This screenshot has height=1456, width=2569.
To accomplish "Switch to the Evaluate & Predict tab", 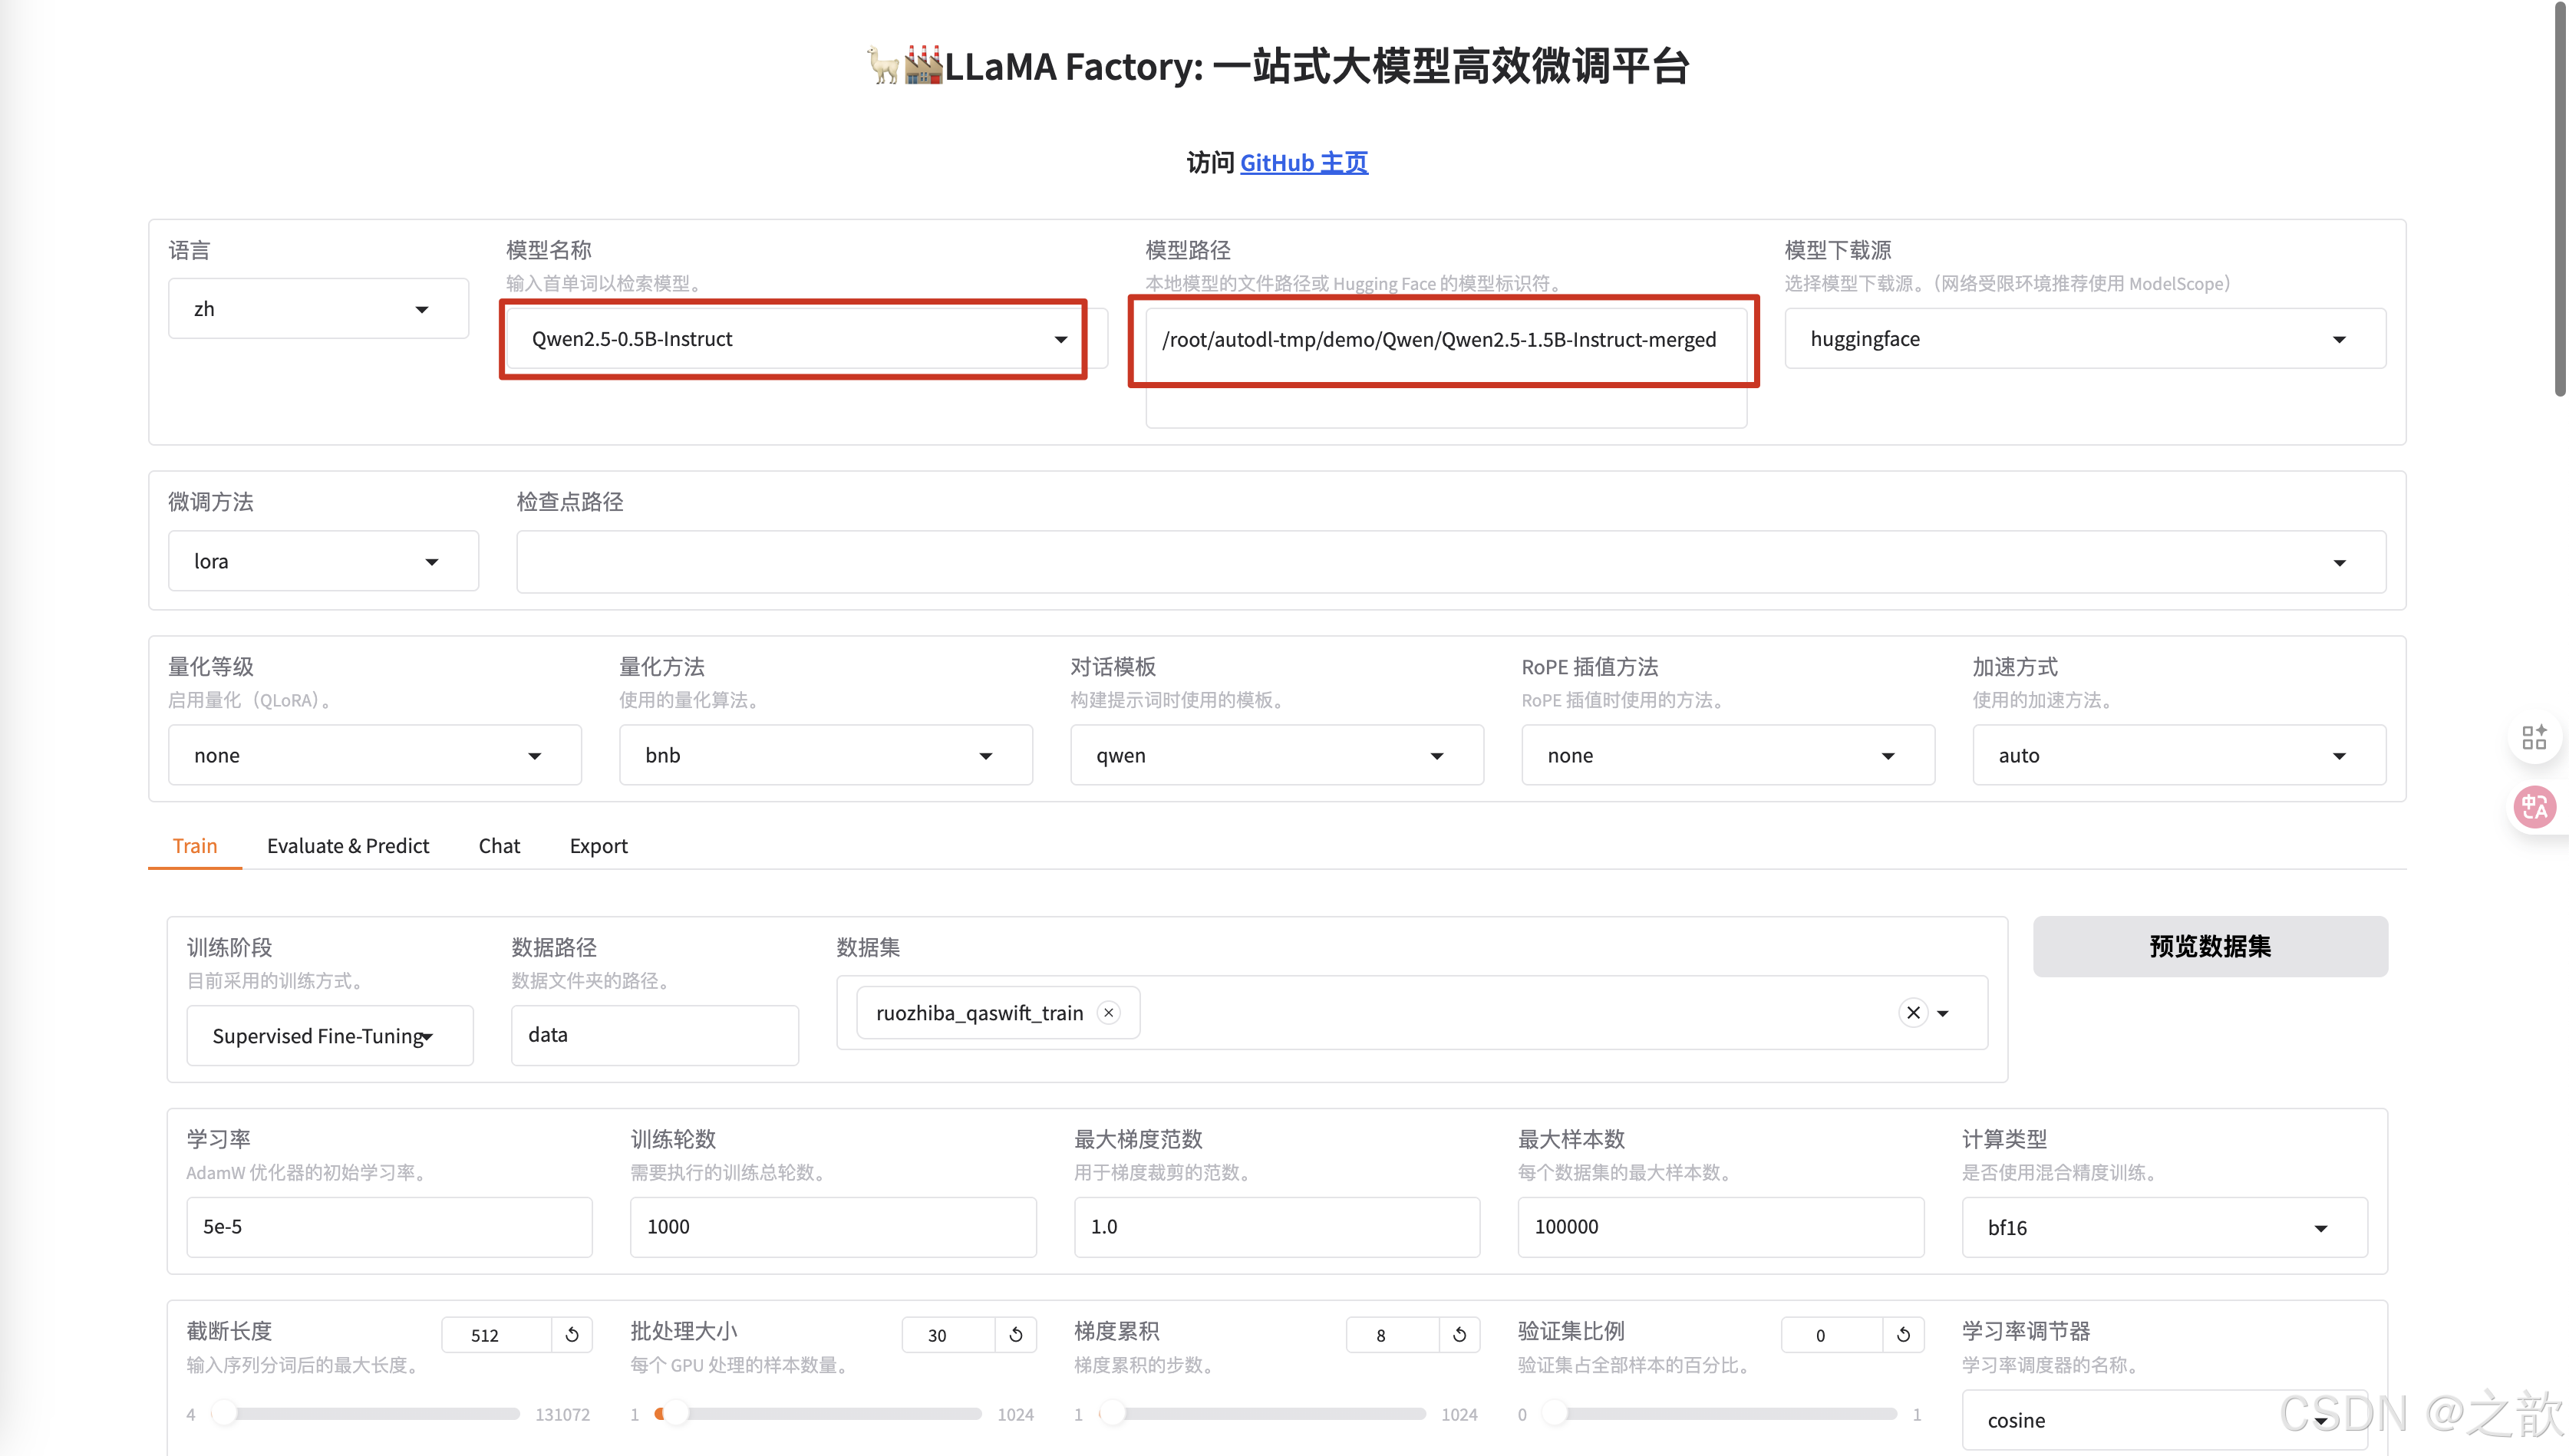I will tap(348, 846).
